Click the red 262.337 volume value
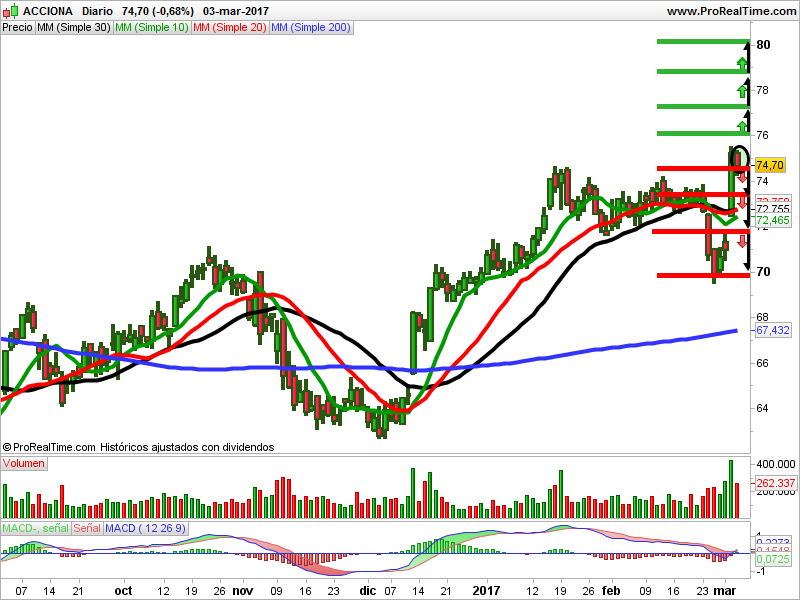Screen dimensions: 800x600 (x=776, y=483)
